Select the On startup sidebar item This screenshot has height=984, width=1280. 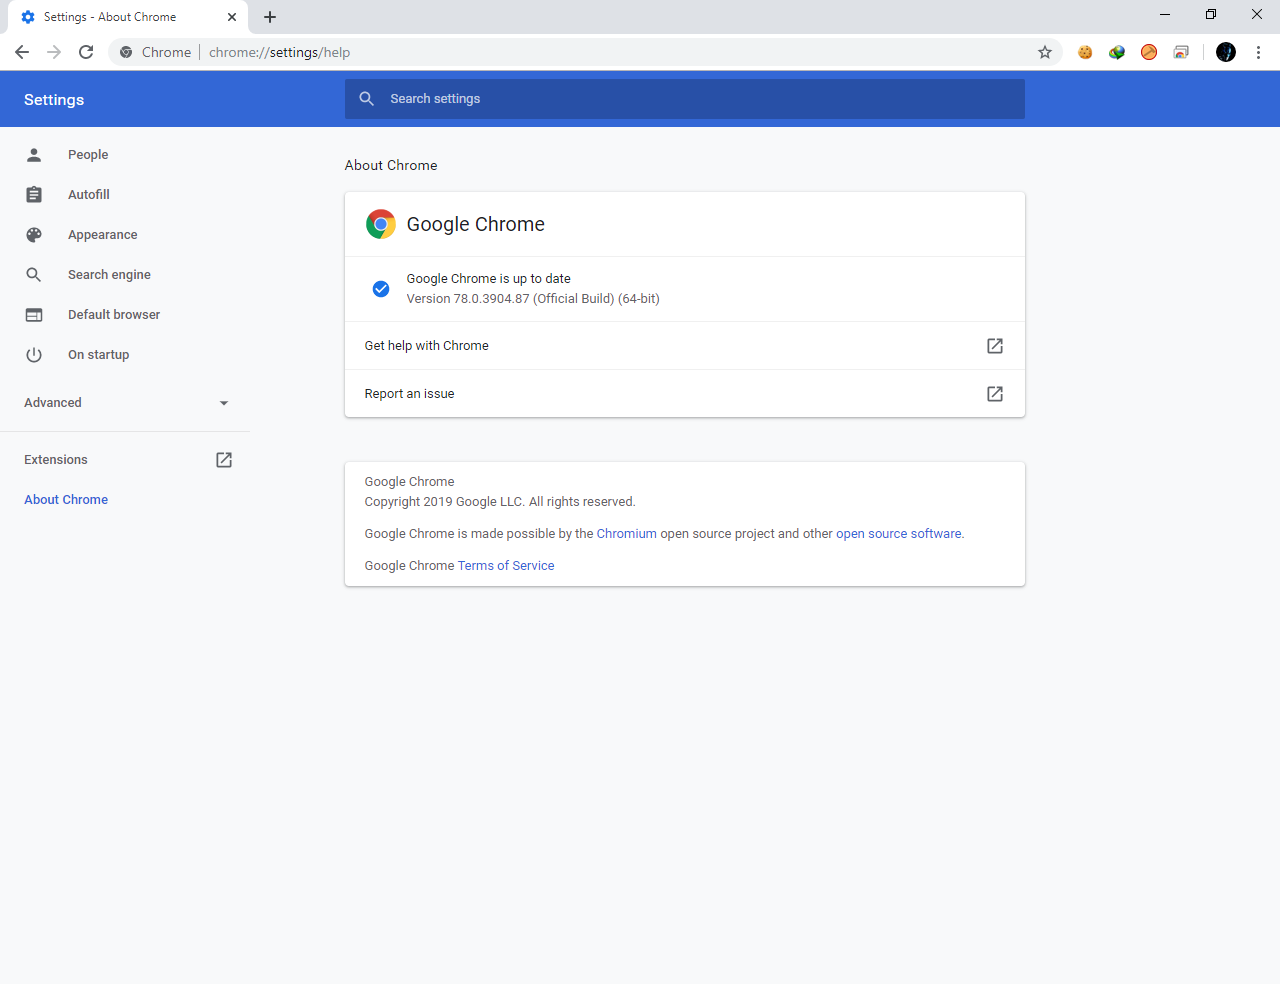pos(99,355)
